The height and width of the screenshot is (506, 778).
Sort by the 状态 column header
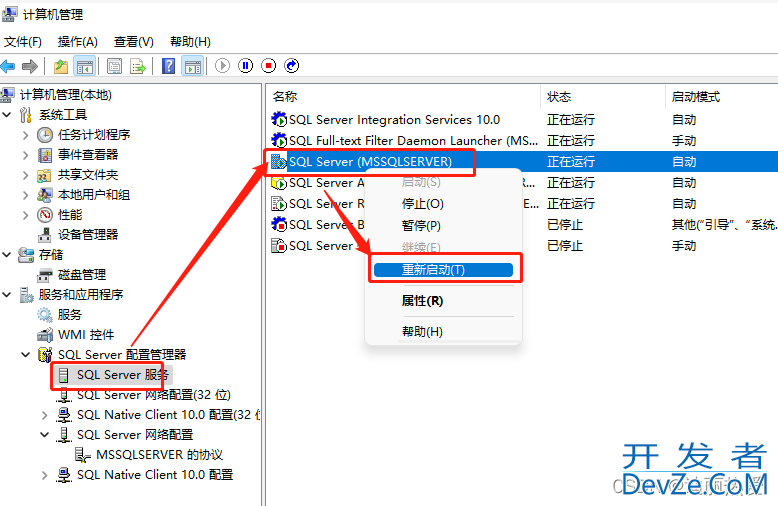click(x=559, y=97)
